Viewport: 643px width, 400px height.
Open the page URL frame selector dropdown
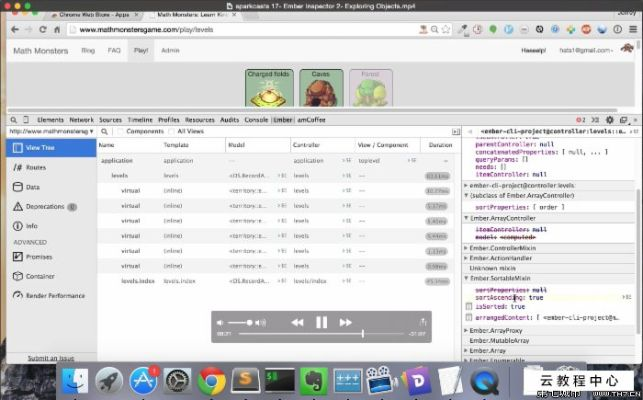[x=51, y=131]
